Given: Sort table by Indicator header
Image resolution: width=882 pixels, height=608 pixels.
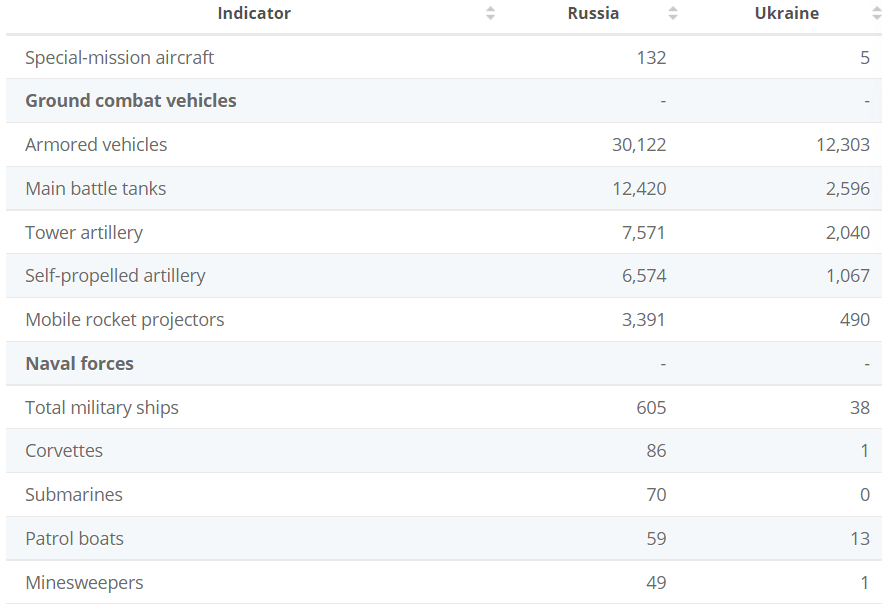Looking at the screenshot, I should pyautogui.click(x=254, y=13).
